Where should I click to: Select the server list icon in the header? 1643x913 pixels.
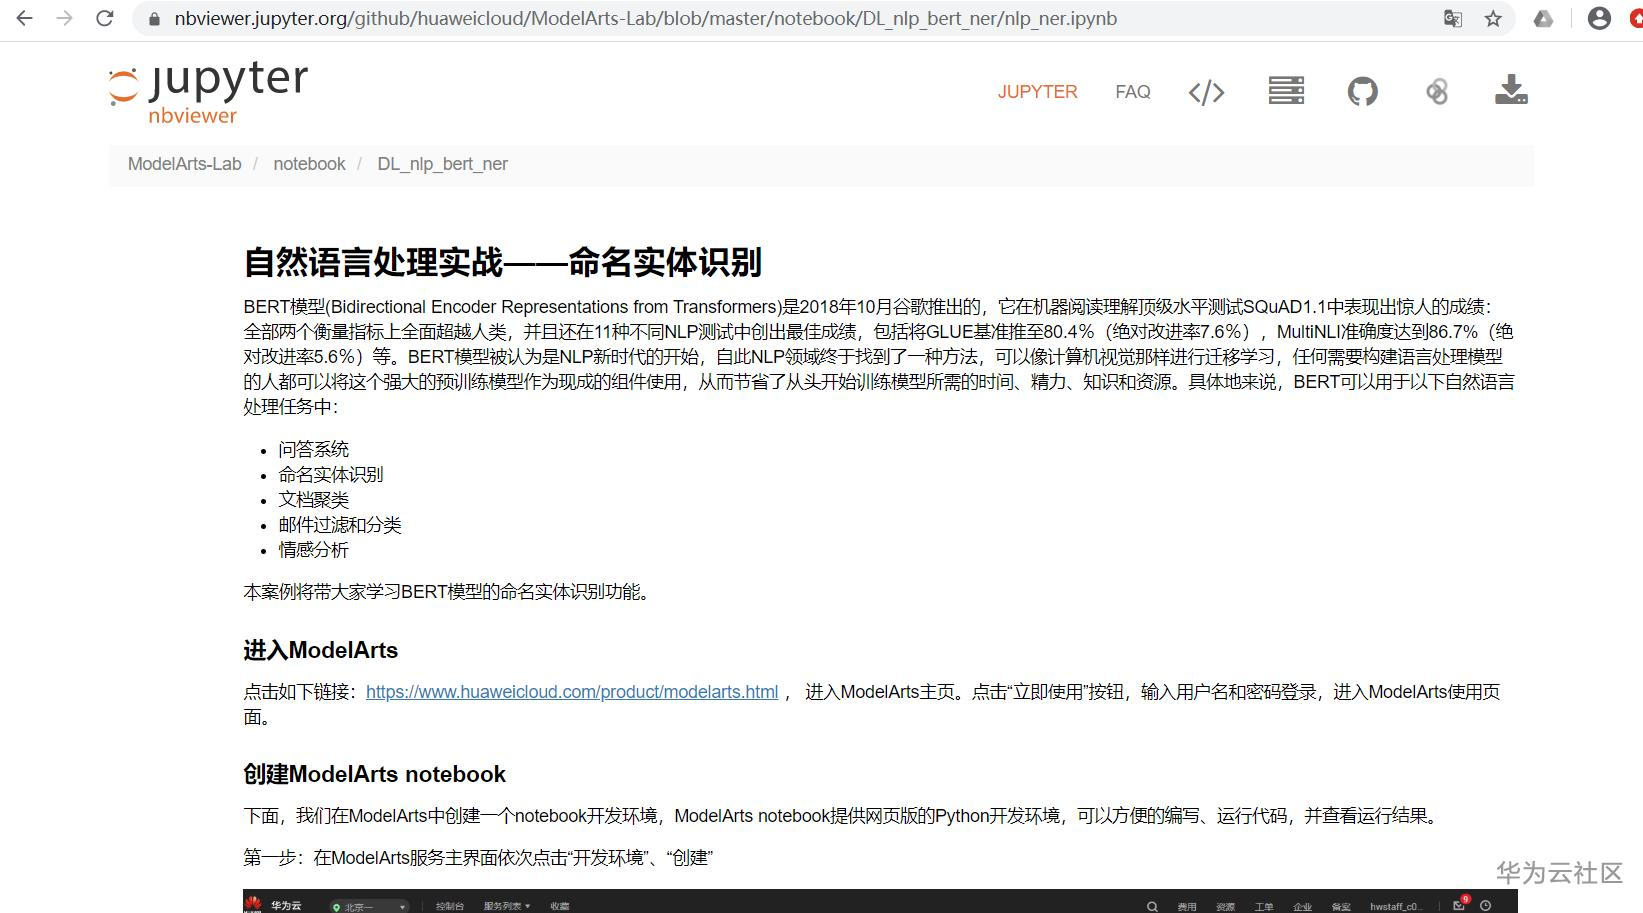click(x=1285, y=91)
